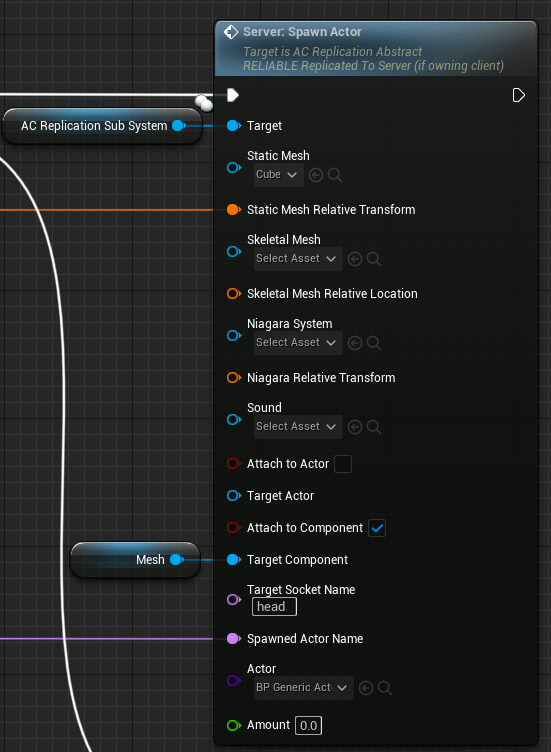
Task: Enable the Attach to Actor checkbox
Action: point(343,464)
